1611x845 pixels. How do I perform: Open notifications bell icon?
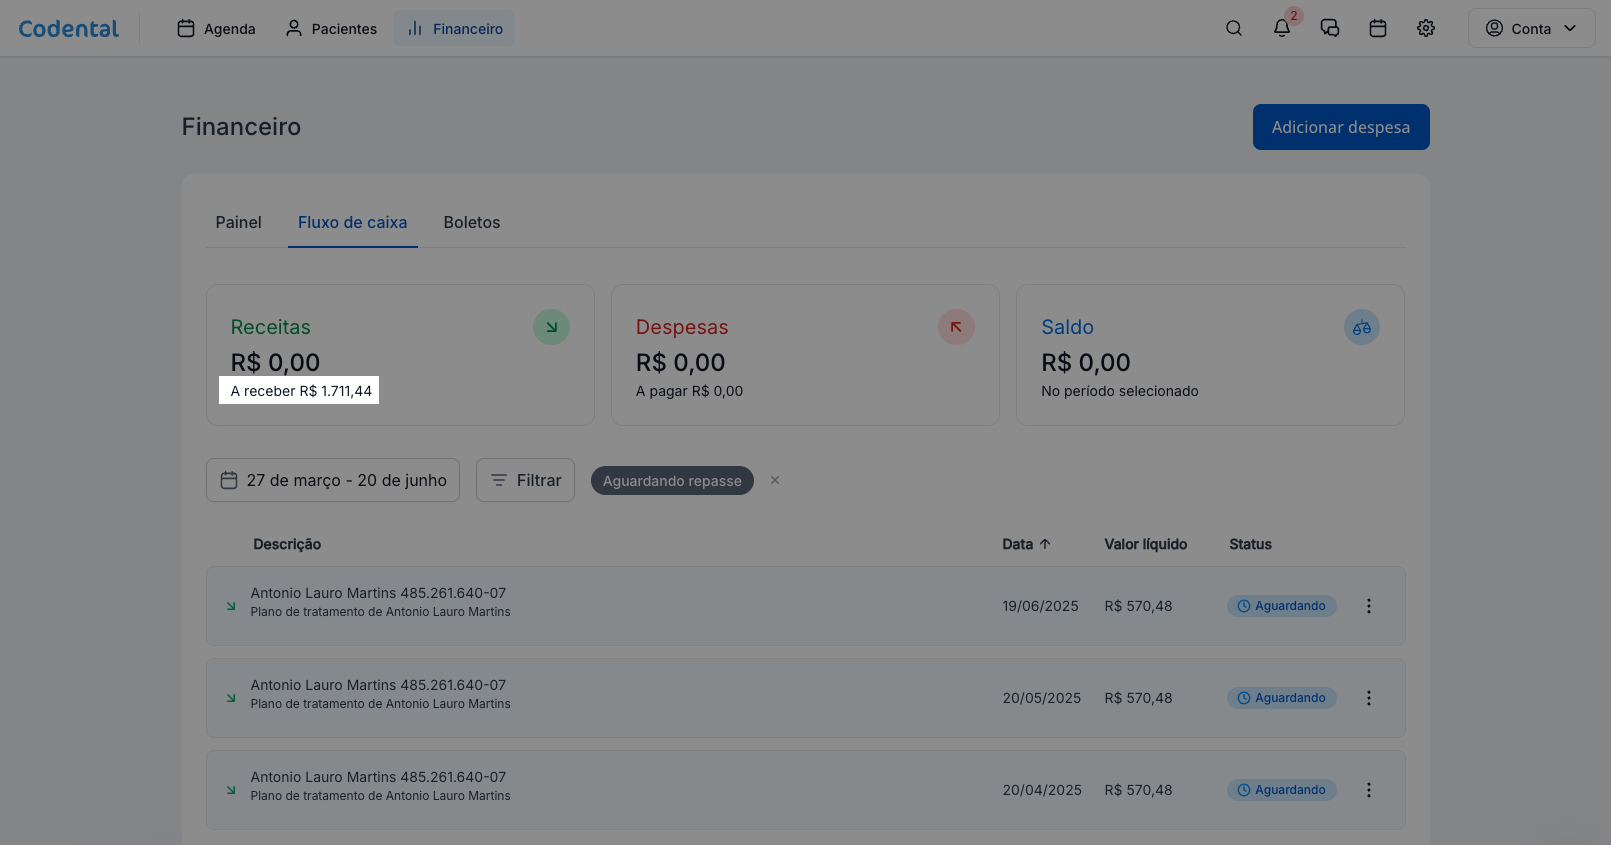tap(1282, 28)
